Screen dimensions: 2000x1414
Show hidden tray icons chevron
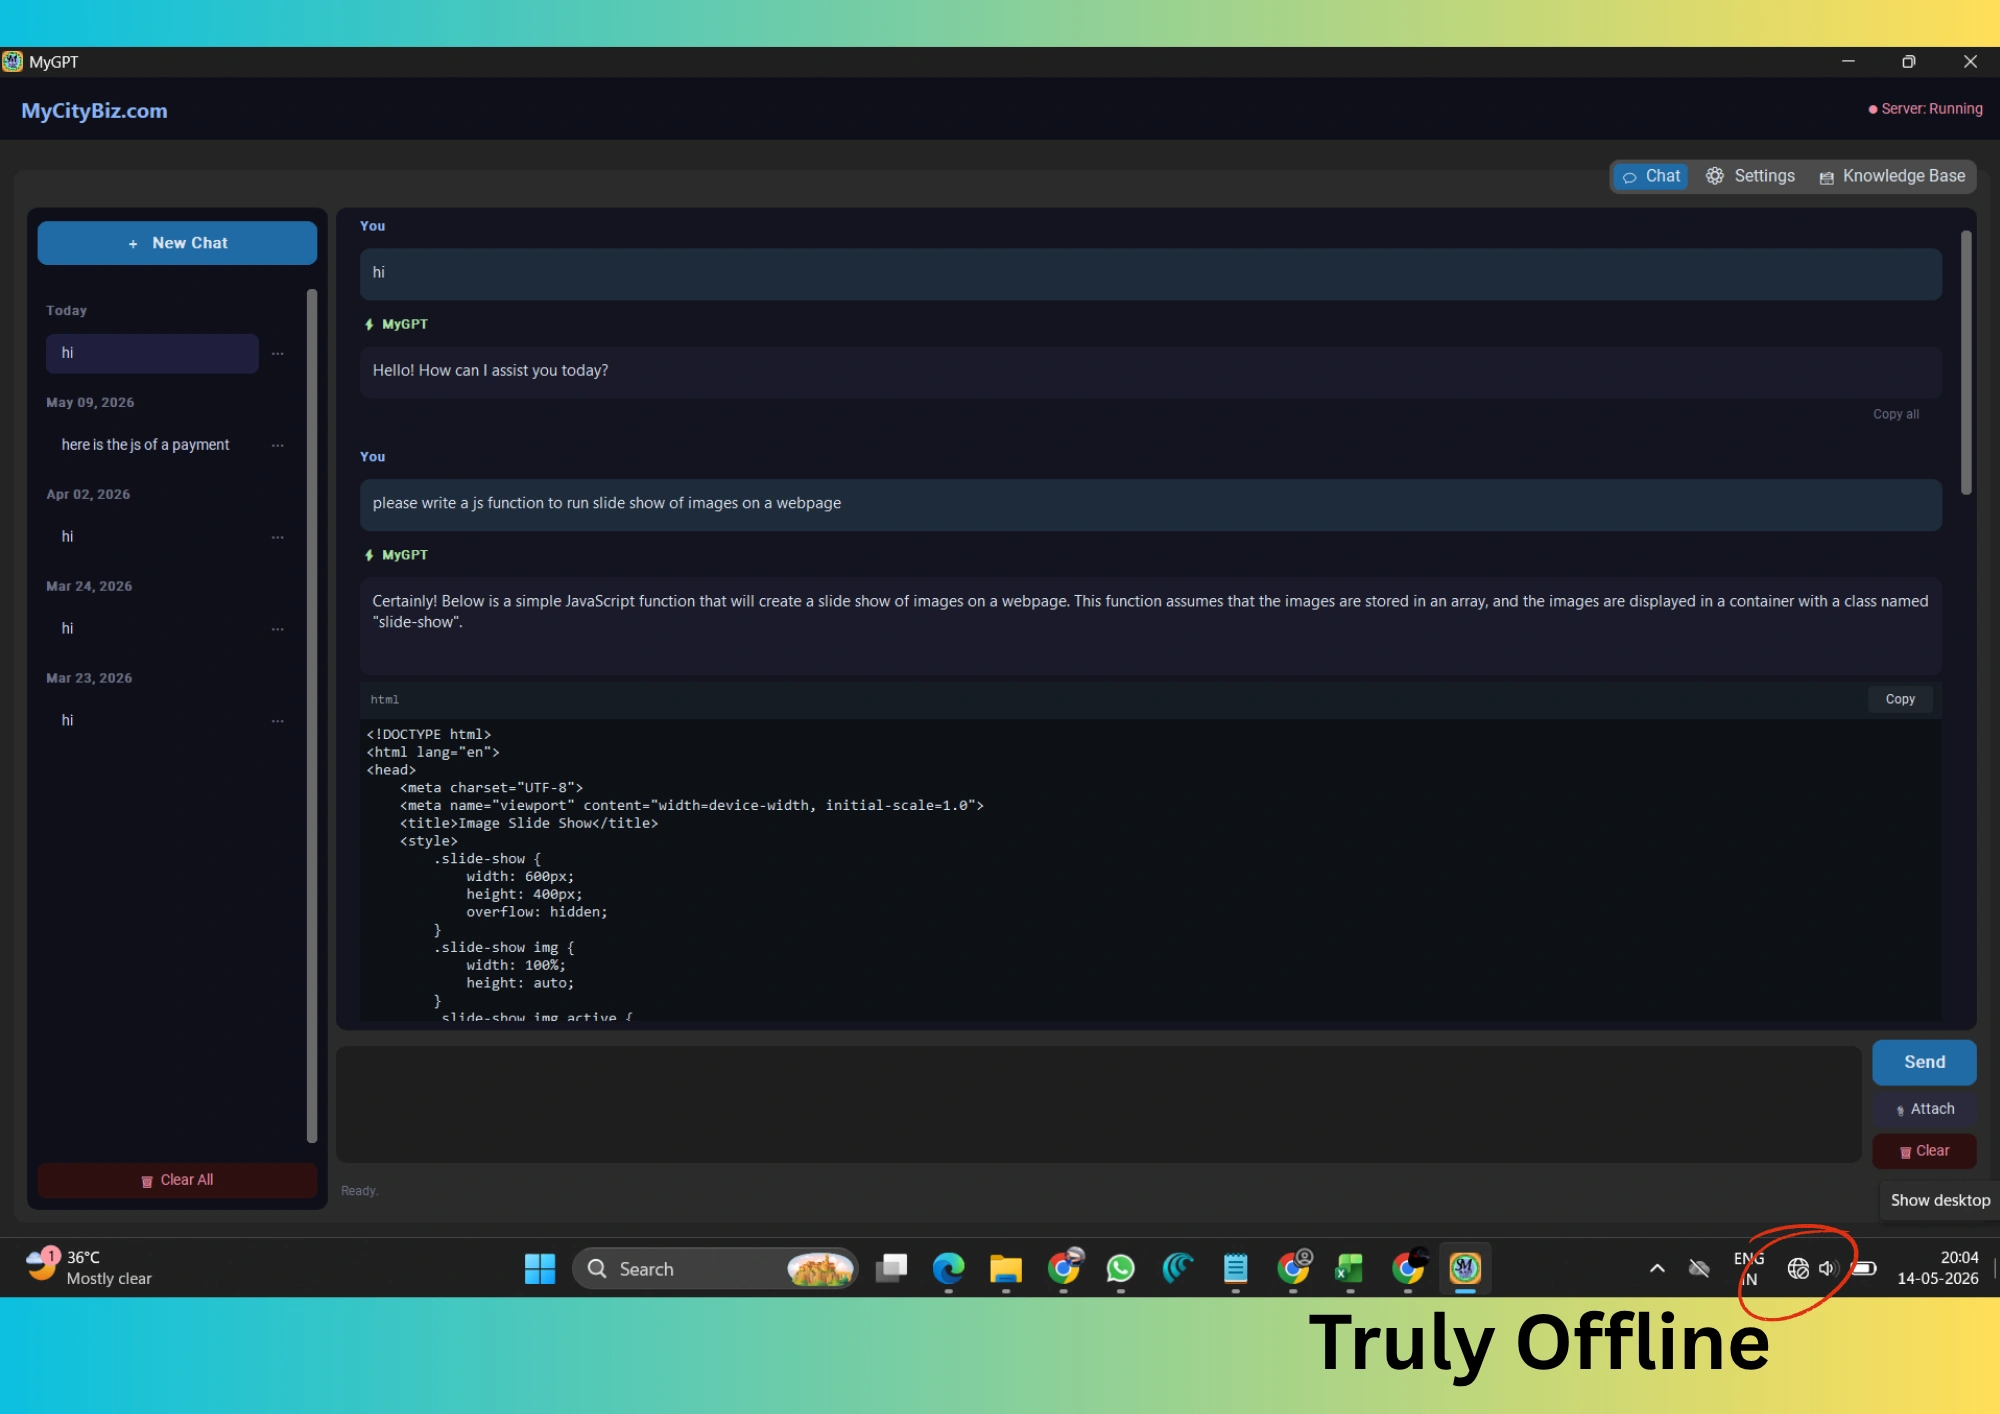pyautogui.click(x=1657, y=1269)
